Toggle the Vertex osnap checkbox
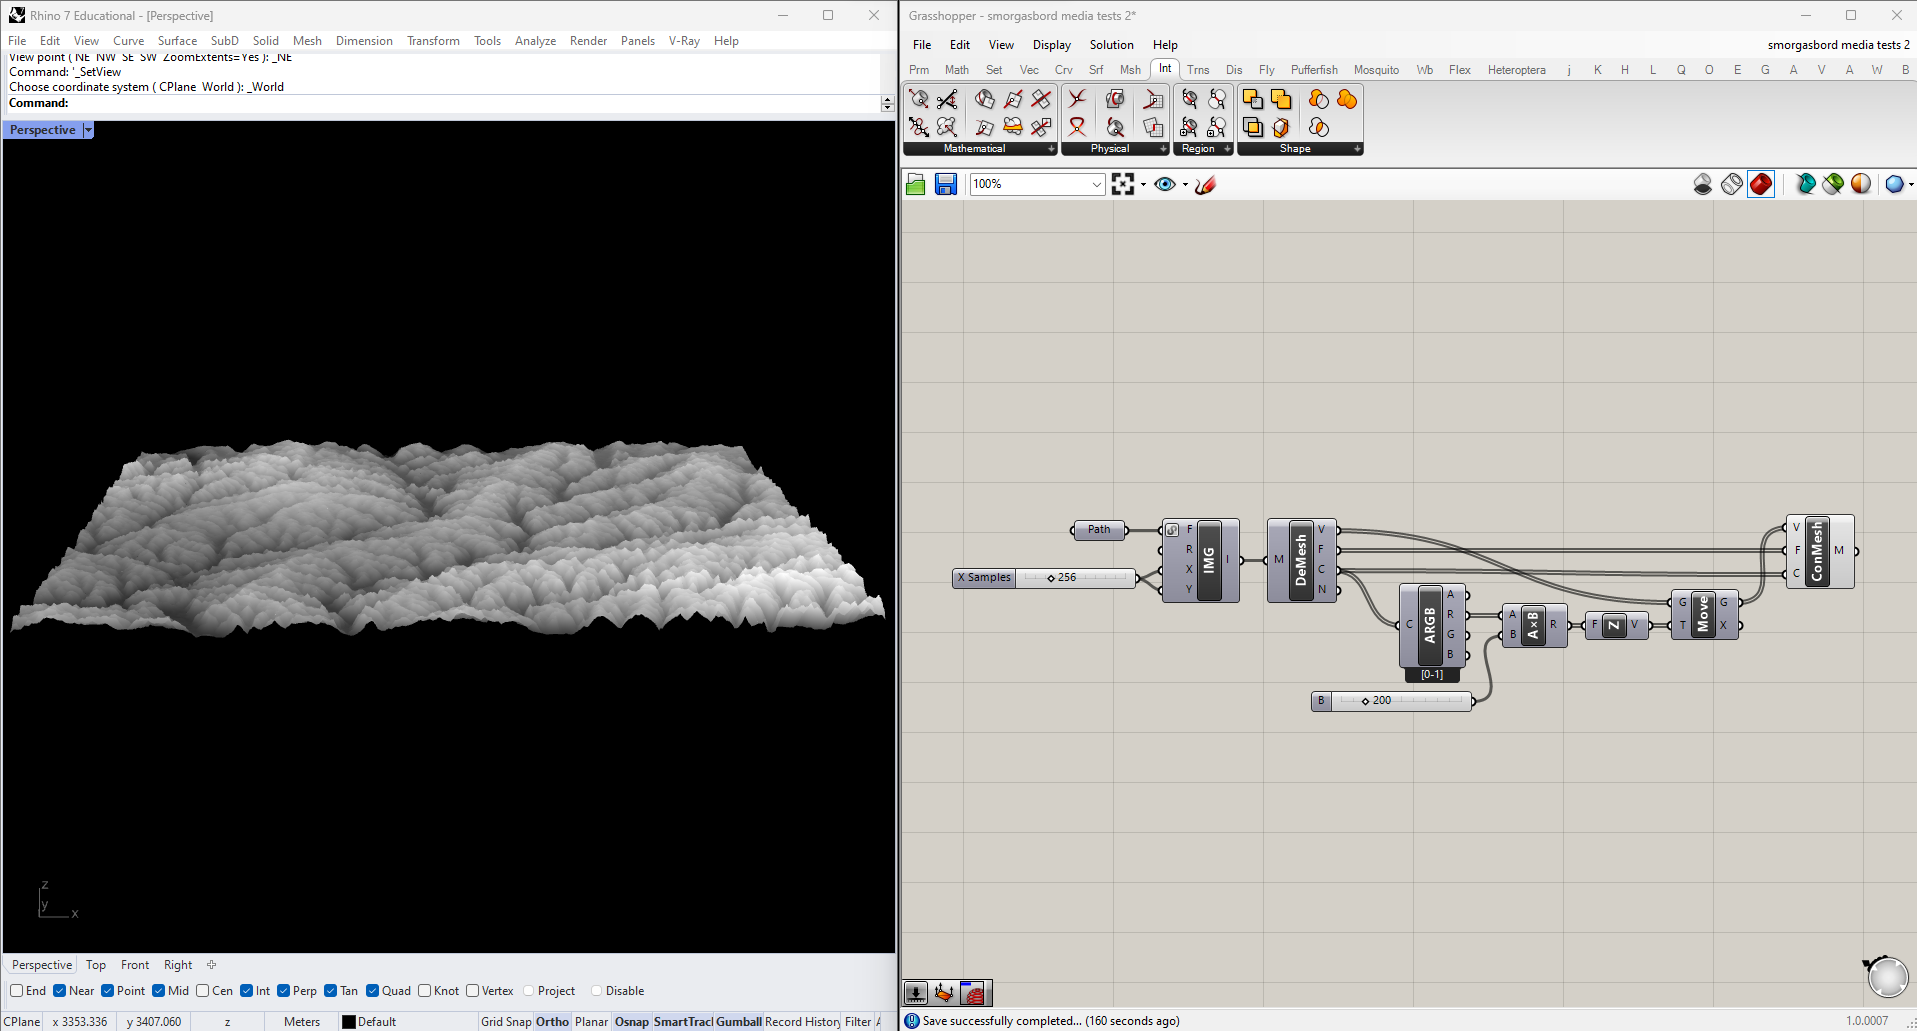Viewport: 1917px width, 1031px height. click(x=473, y=991)
